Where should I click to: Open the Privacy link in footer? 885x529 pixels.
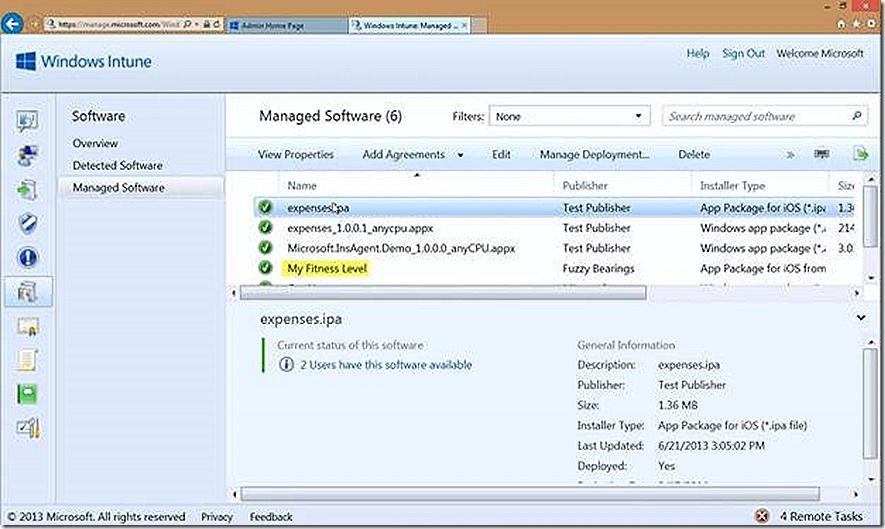[x=217, y=517]
